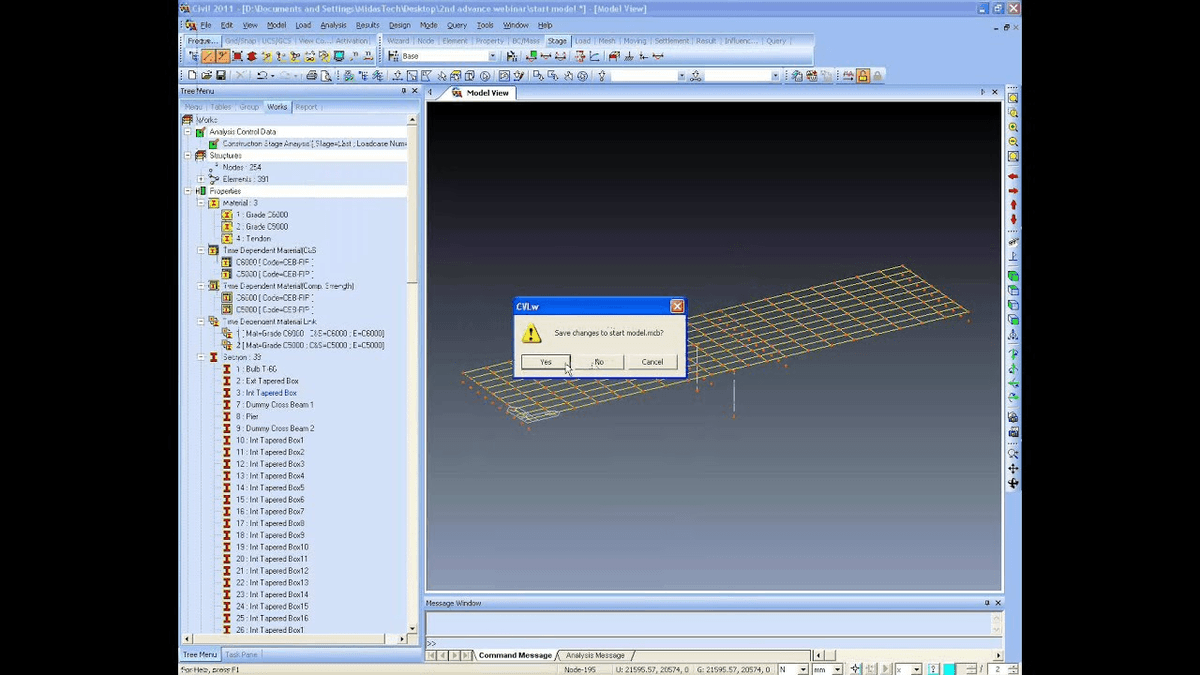Switch to the Load toolbar tab
The width and height of the screenshot is (1200, 675).
[x=582, y=41]
